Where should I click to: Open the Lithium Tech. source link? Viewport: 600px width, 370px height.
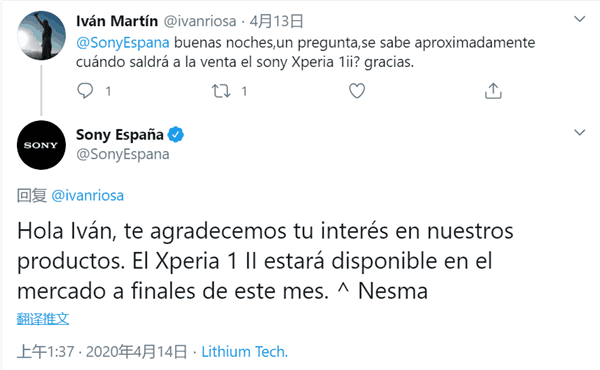(x=245, y=352)
